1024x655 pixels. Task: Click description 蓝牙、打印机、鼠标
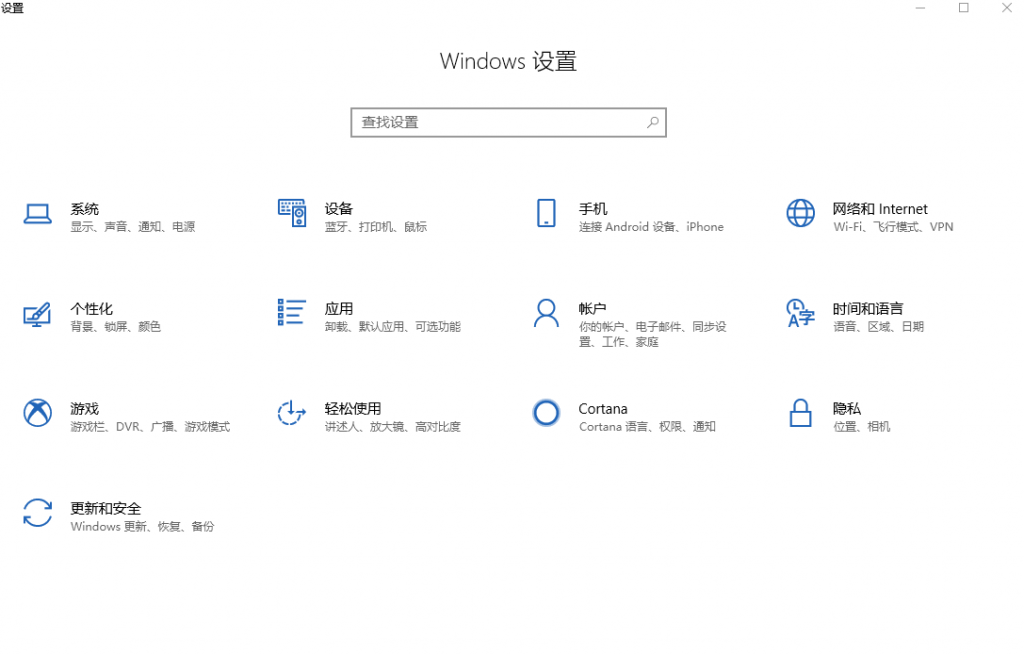point(376,227)
